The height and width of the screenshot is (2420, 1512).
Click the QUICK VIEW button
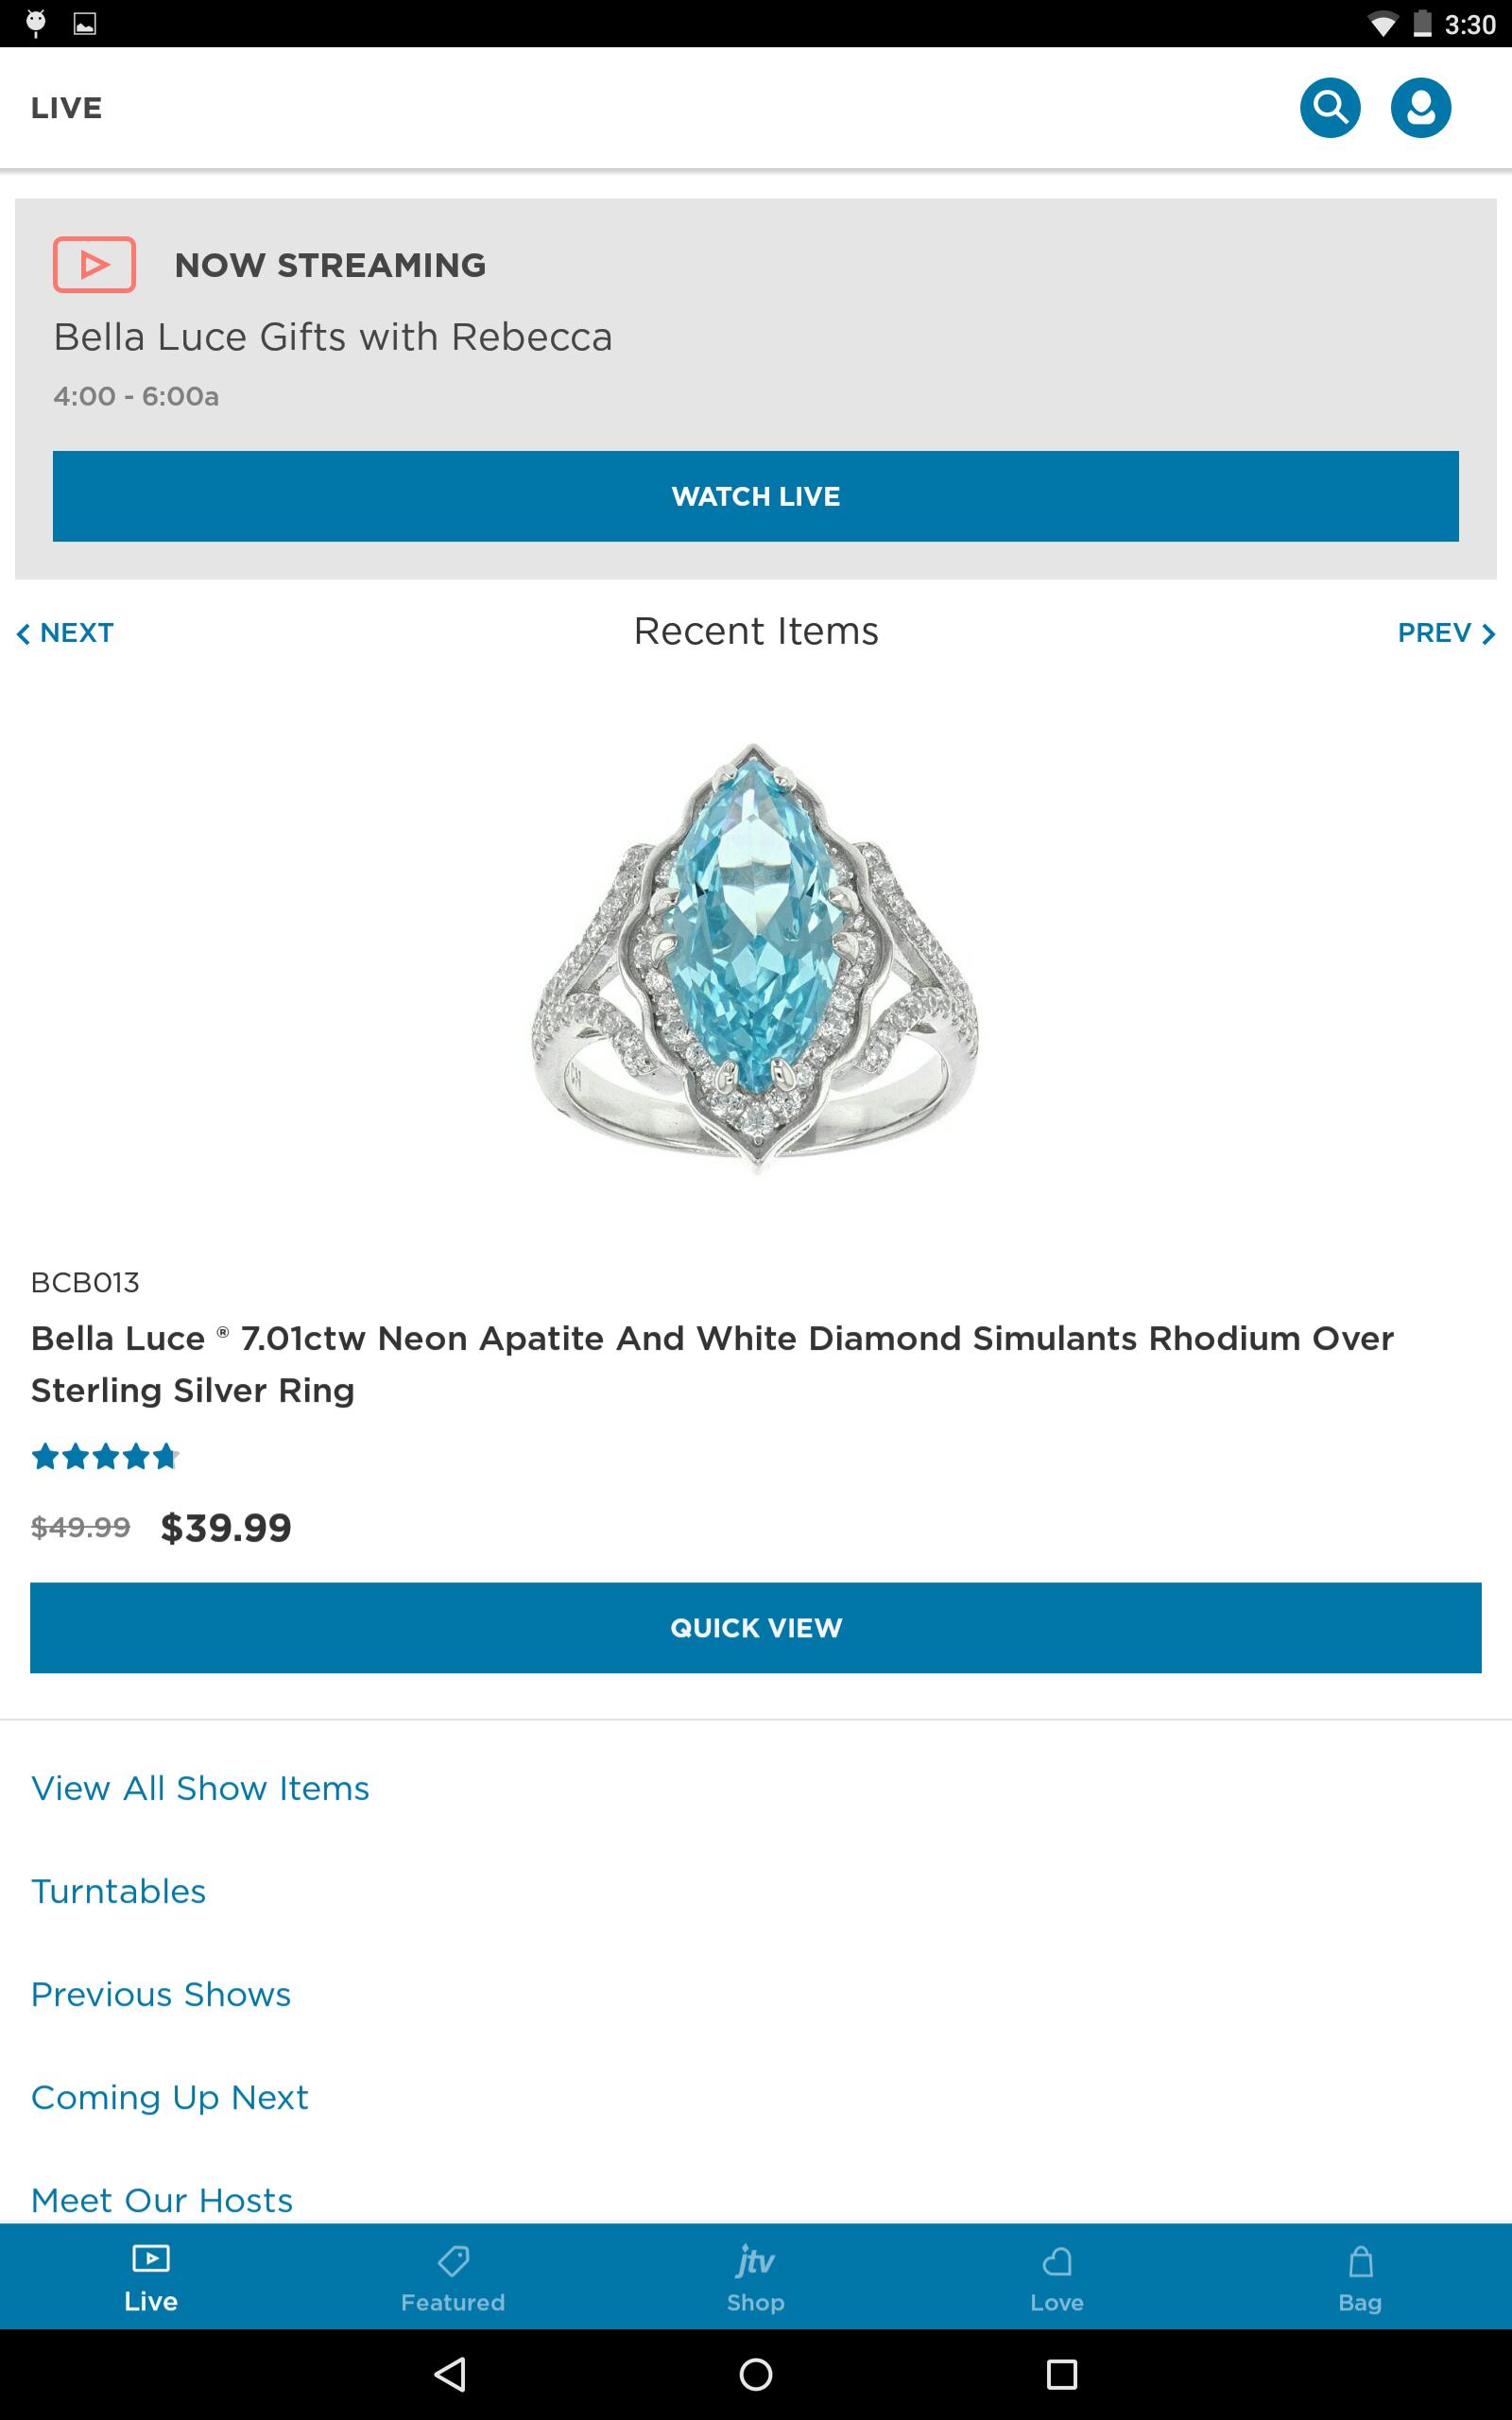[x=756, y=1627]
